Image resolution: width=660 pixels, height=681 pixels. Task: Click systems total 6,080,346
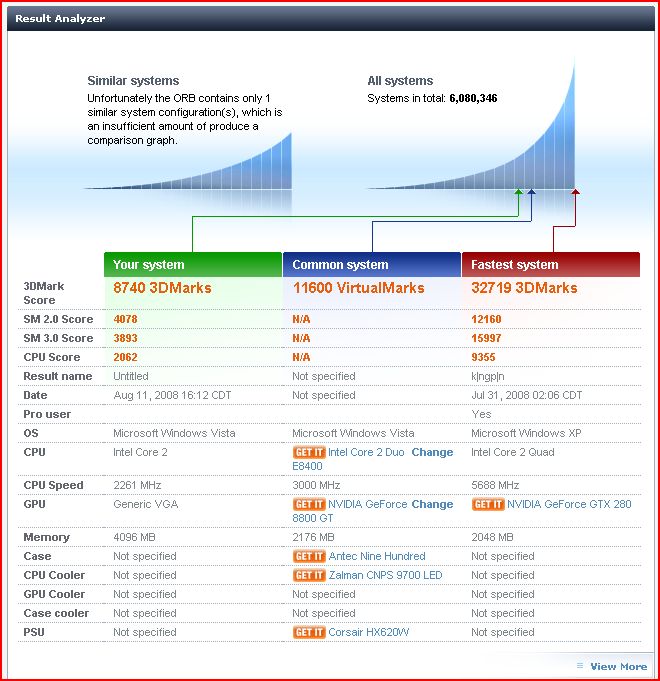coord(473,98)
